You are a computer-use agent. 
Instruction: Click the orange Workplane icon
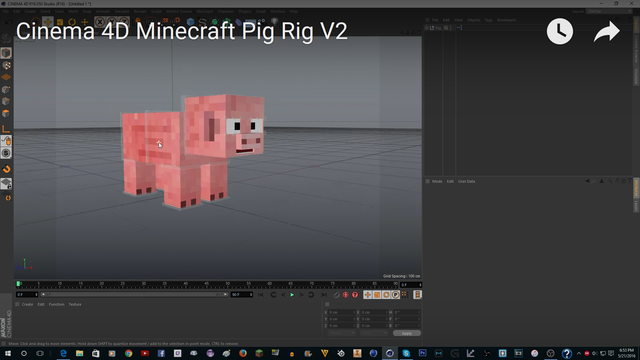[x=6, y=77]
